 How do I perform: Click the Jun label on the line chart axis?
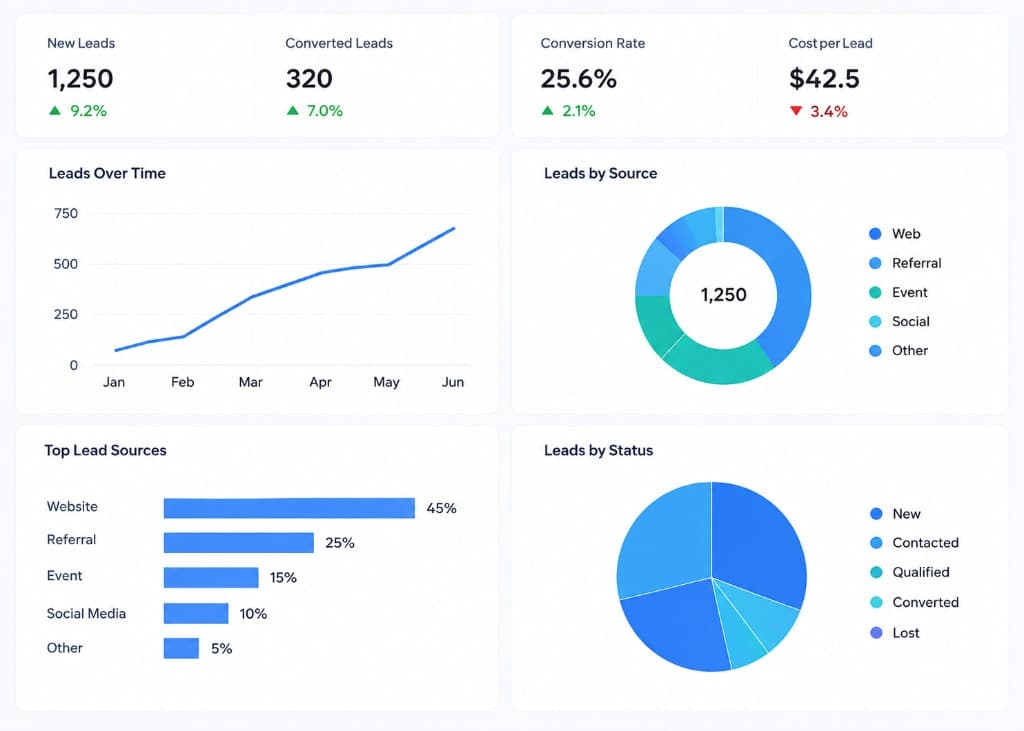point(453,382)
